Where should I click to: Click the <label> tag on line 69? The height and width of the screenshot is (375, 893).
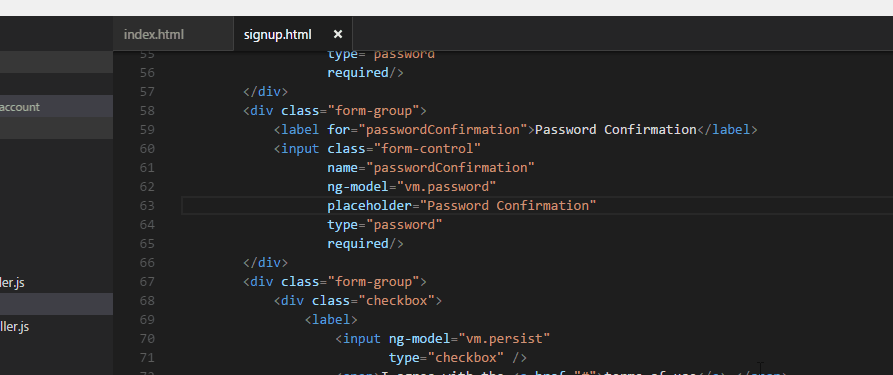[331, 320]
